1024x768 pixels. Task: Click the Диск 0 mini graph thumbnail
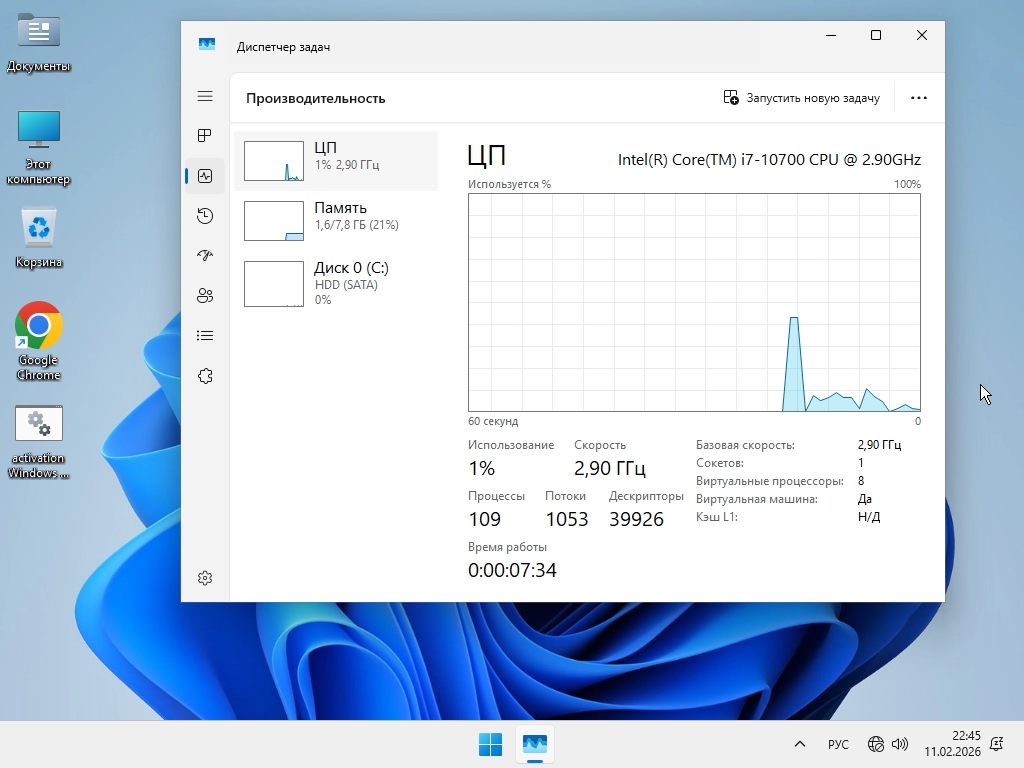pyautogui.click(x=274, y=283)
